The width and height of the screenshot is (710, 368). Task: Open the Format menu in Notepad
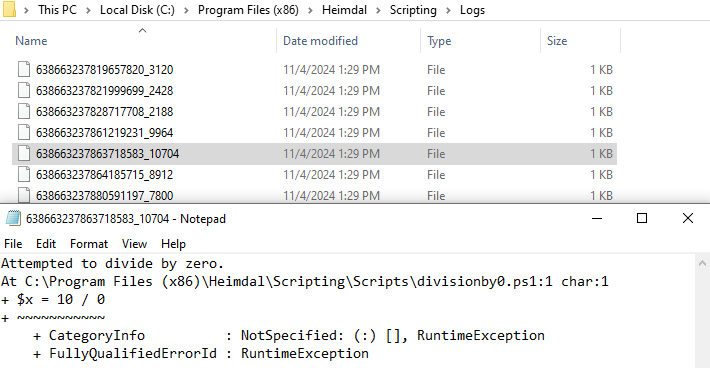coord(89,244)
